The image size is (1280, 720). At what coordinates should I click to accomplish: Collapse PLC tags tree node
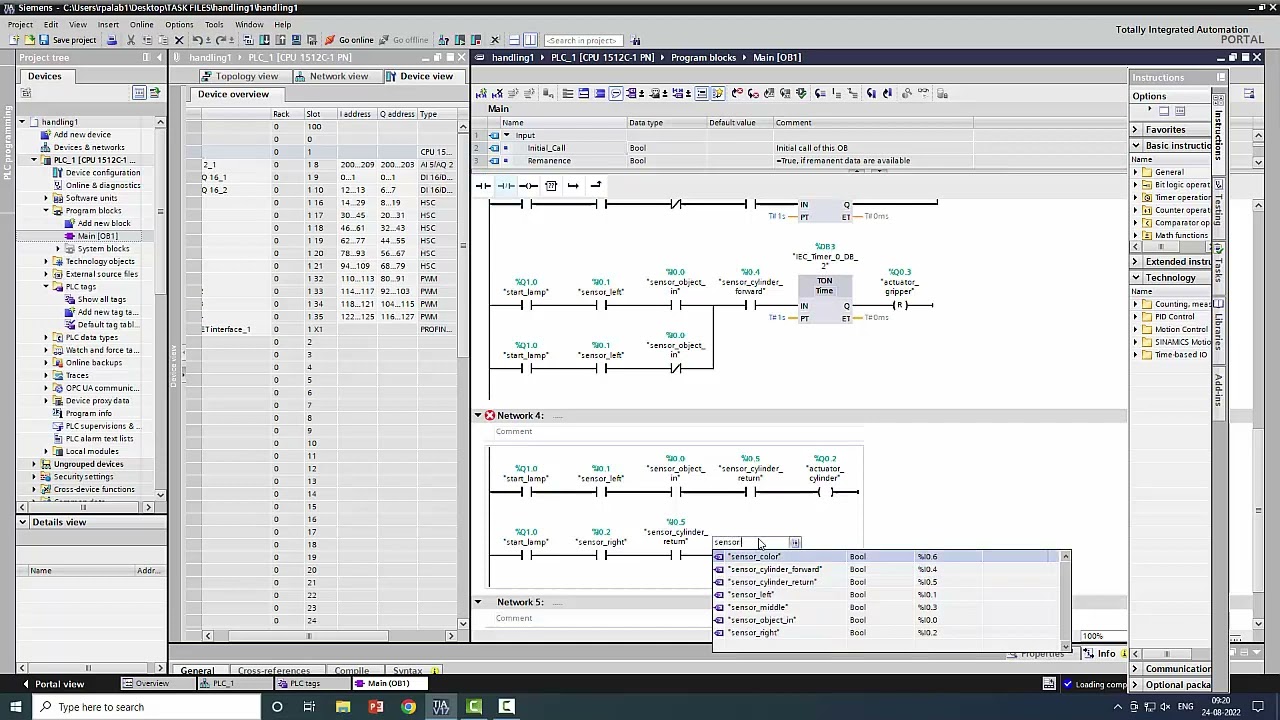46,287
